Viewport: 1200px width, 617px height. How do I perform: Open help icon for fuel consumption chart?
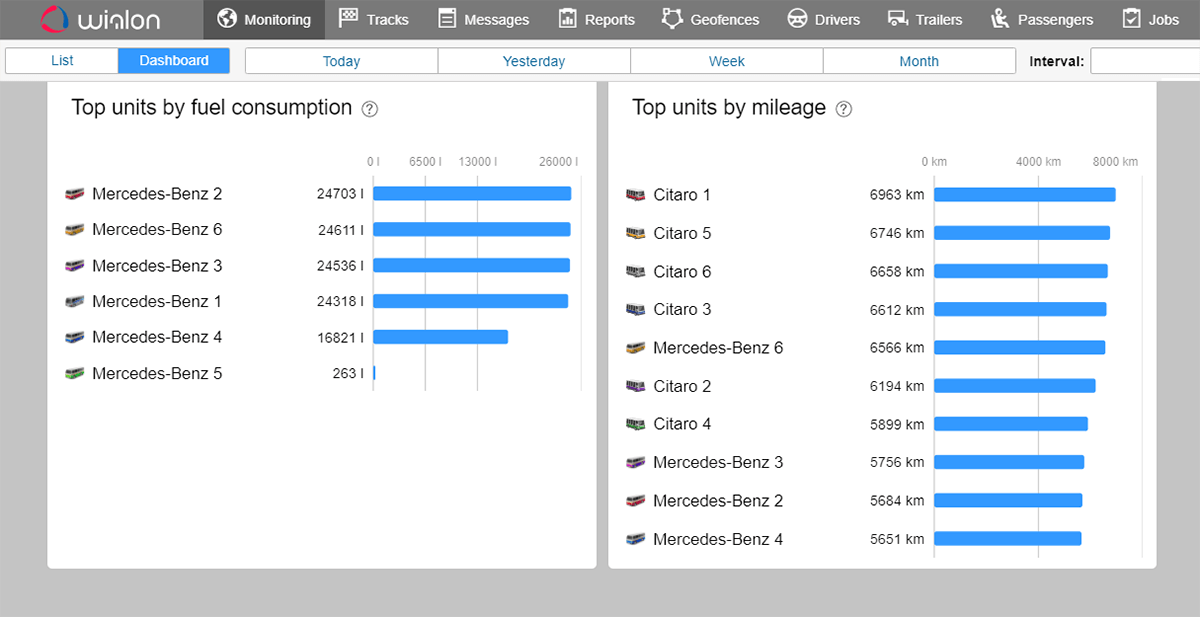[x=369, y=109]
